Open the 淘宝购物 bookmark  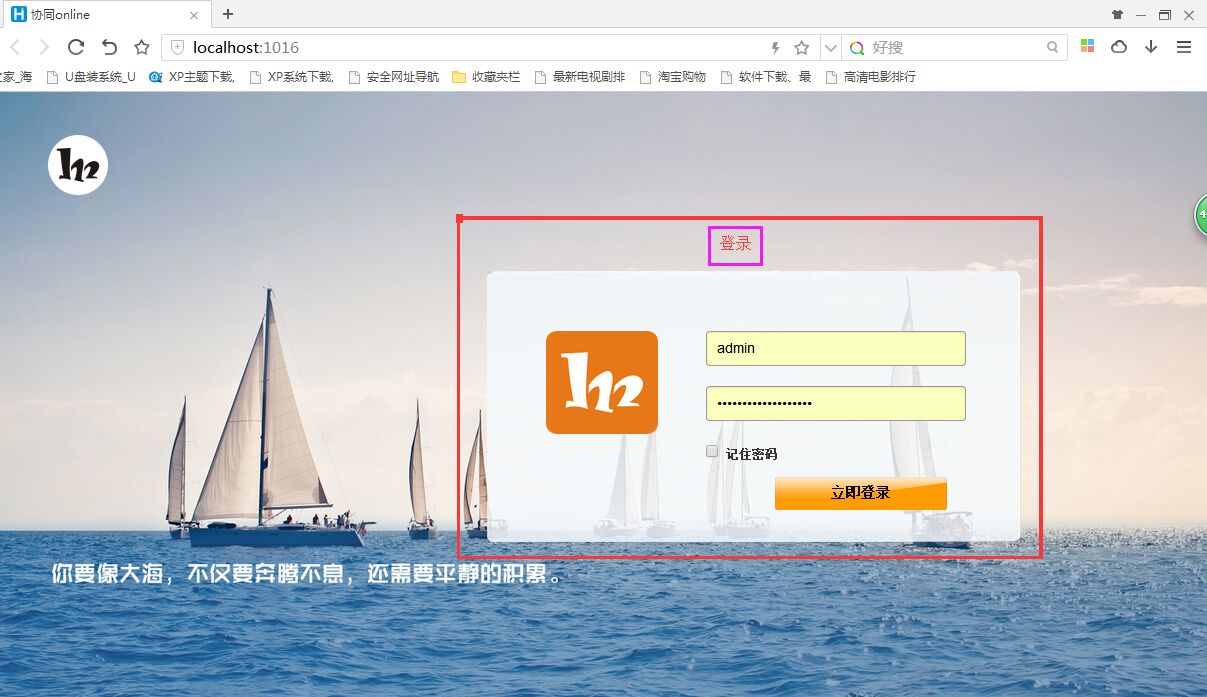pos(672,77)
